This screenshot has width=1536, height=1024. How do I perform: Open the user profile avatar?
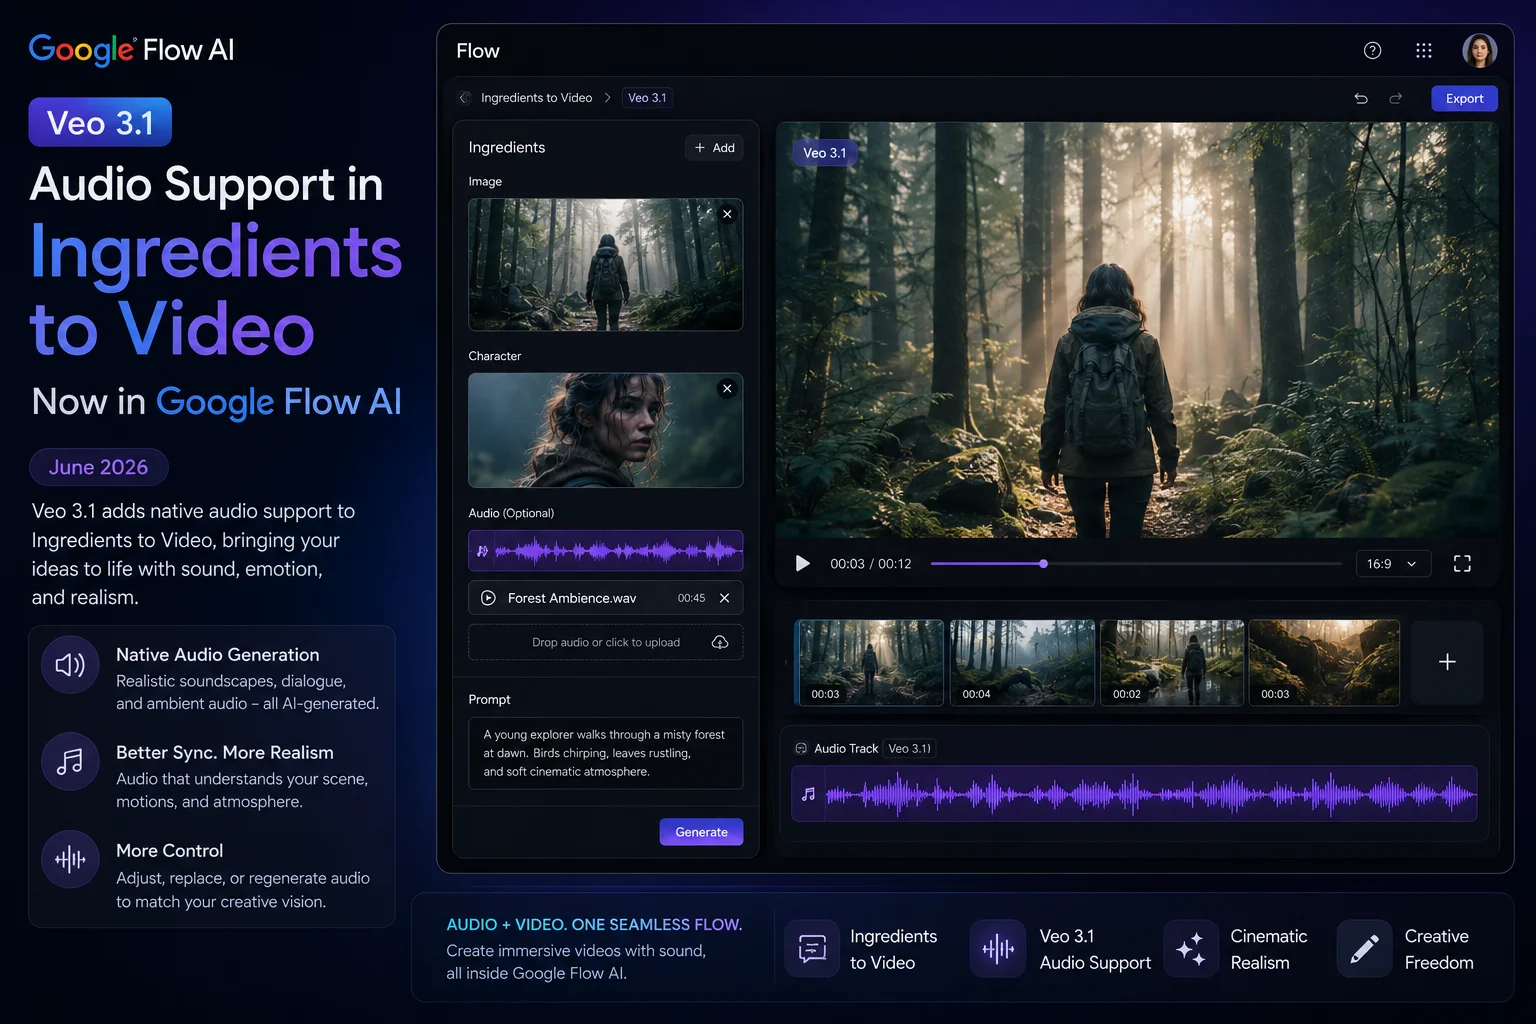[x=1479, y=50]
